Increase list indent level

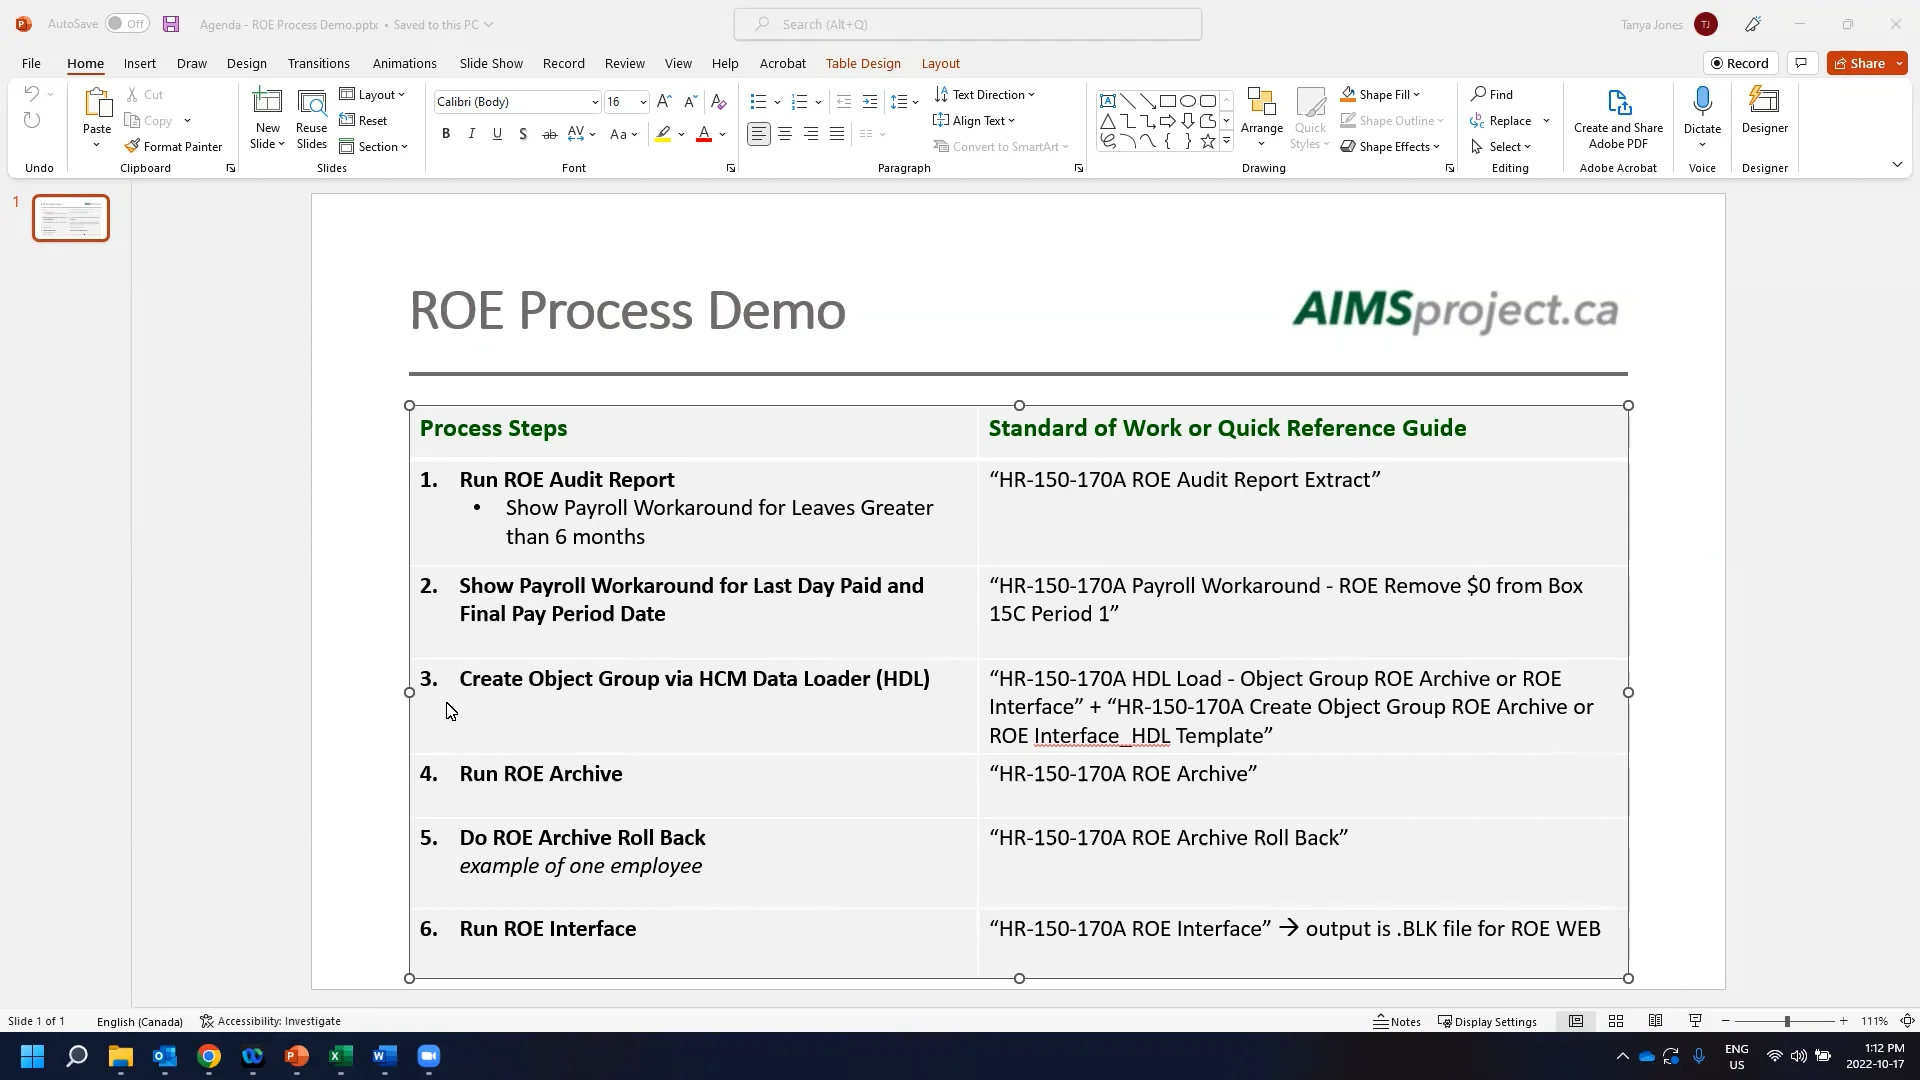click(870, 102)
